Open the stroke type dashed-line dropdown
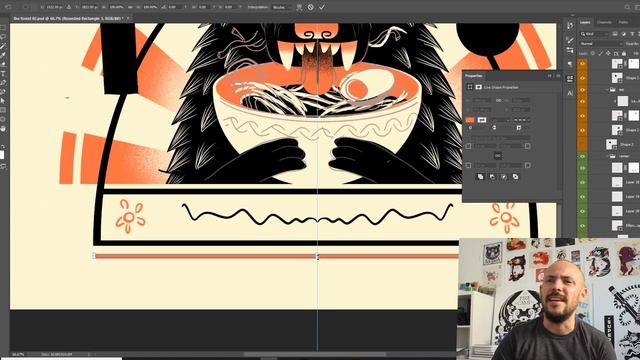 522,120
